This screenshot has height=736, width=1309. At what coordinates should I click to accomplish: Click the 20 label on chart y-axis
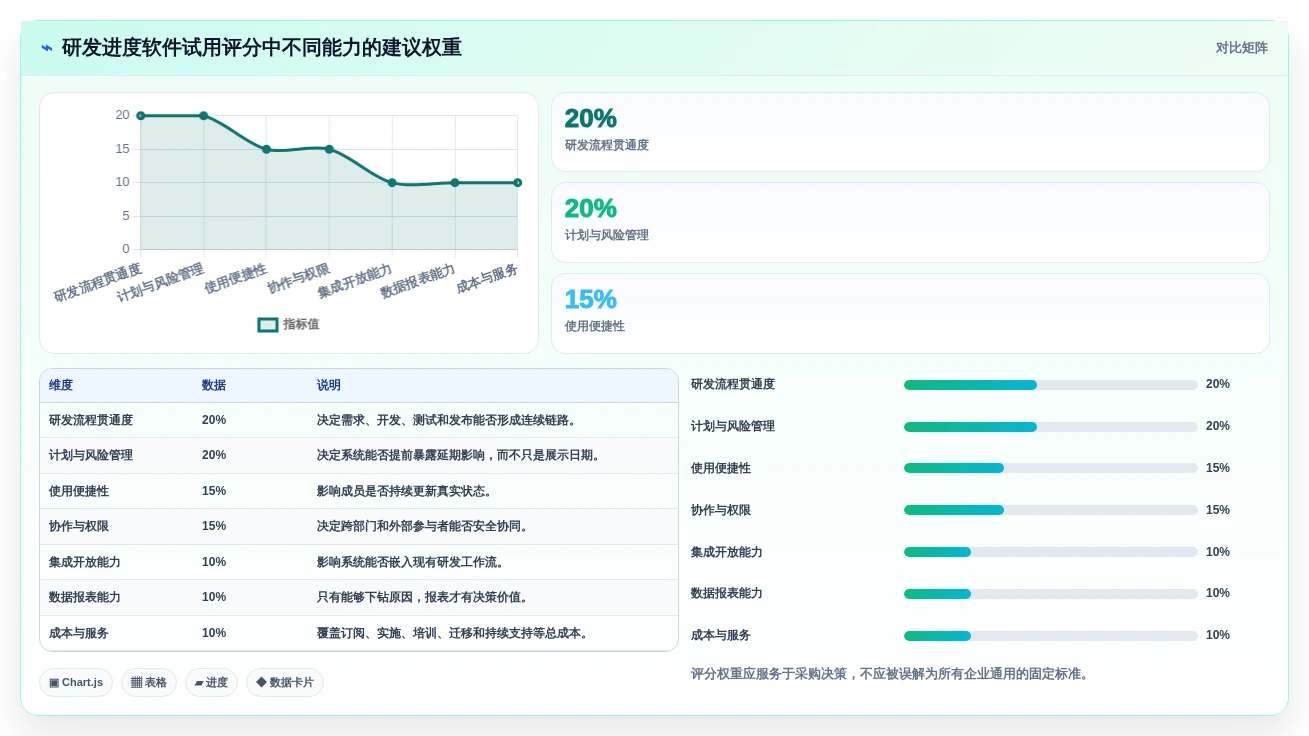coord(122,115)
